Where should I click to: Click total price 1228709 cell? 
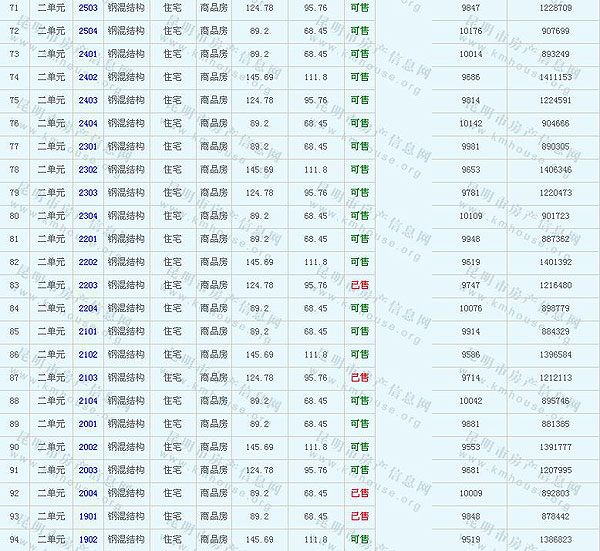click(x=556, y=8)
